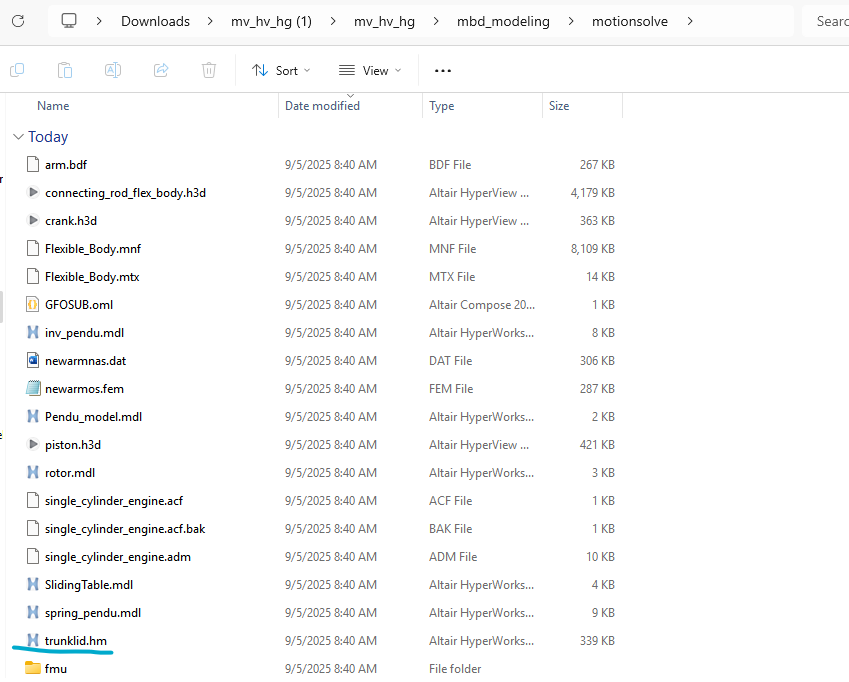Open the Sort dropdown

click(x=281, y=70)
